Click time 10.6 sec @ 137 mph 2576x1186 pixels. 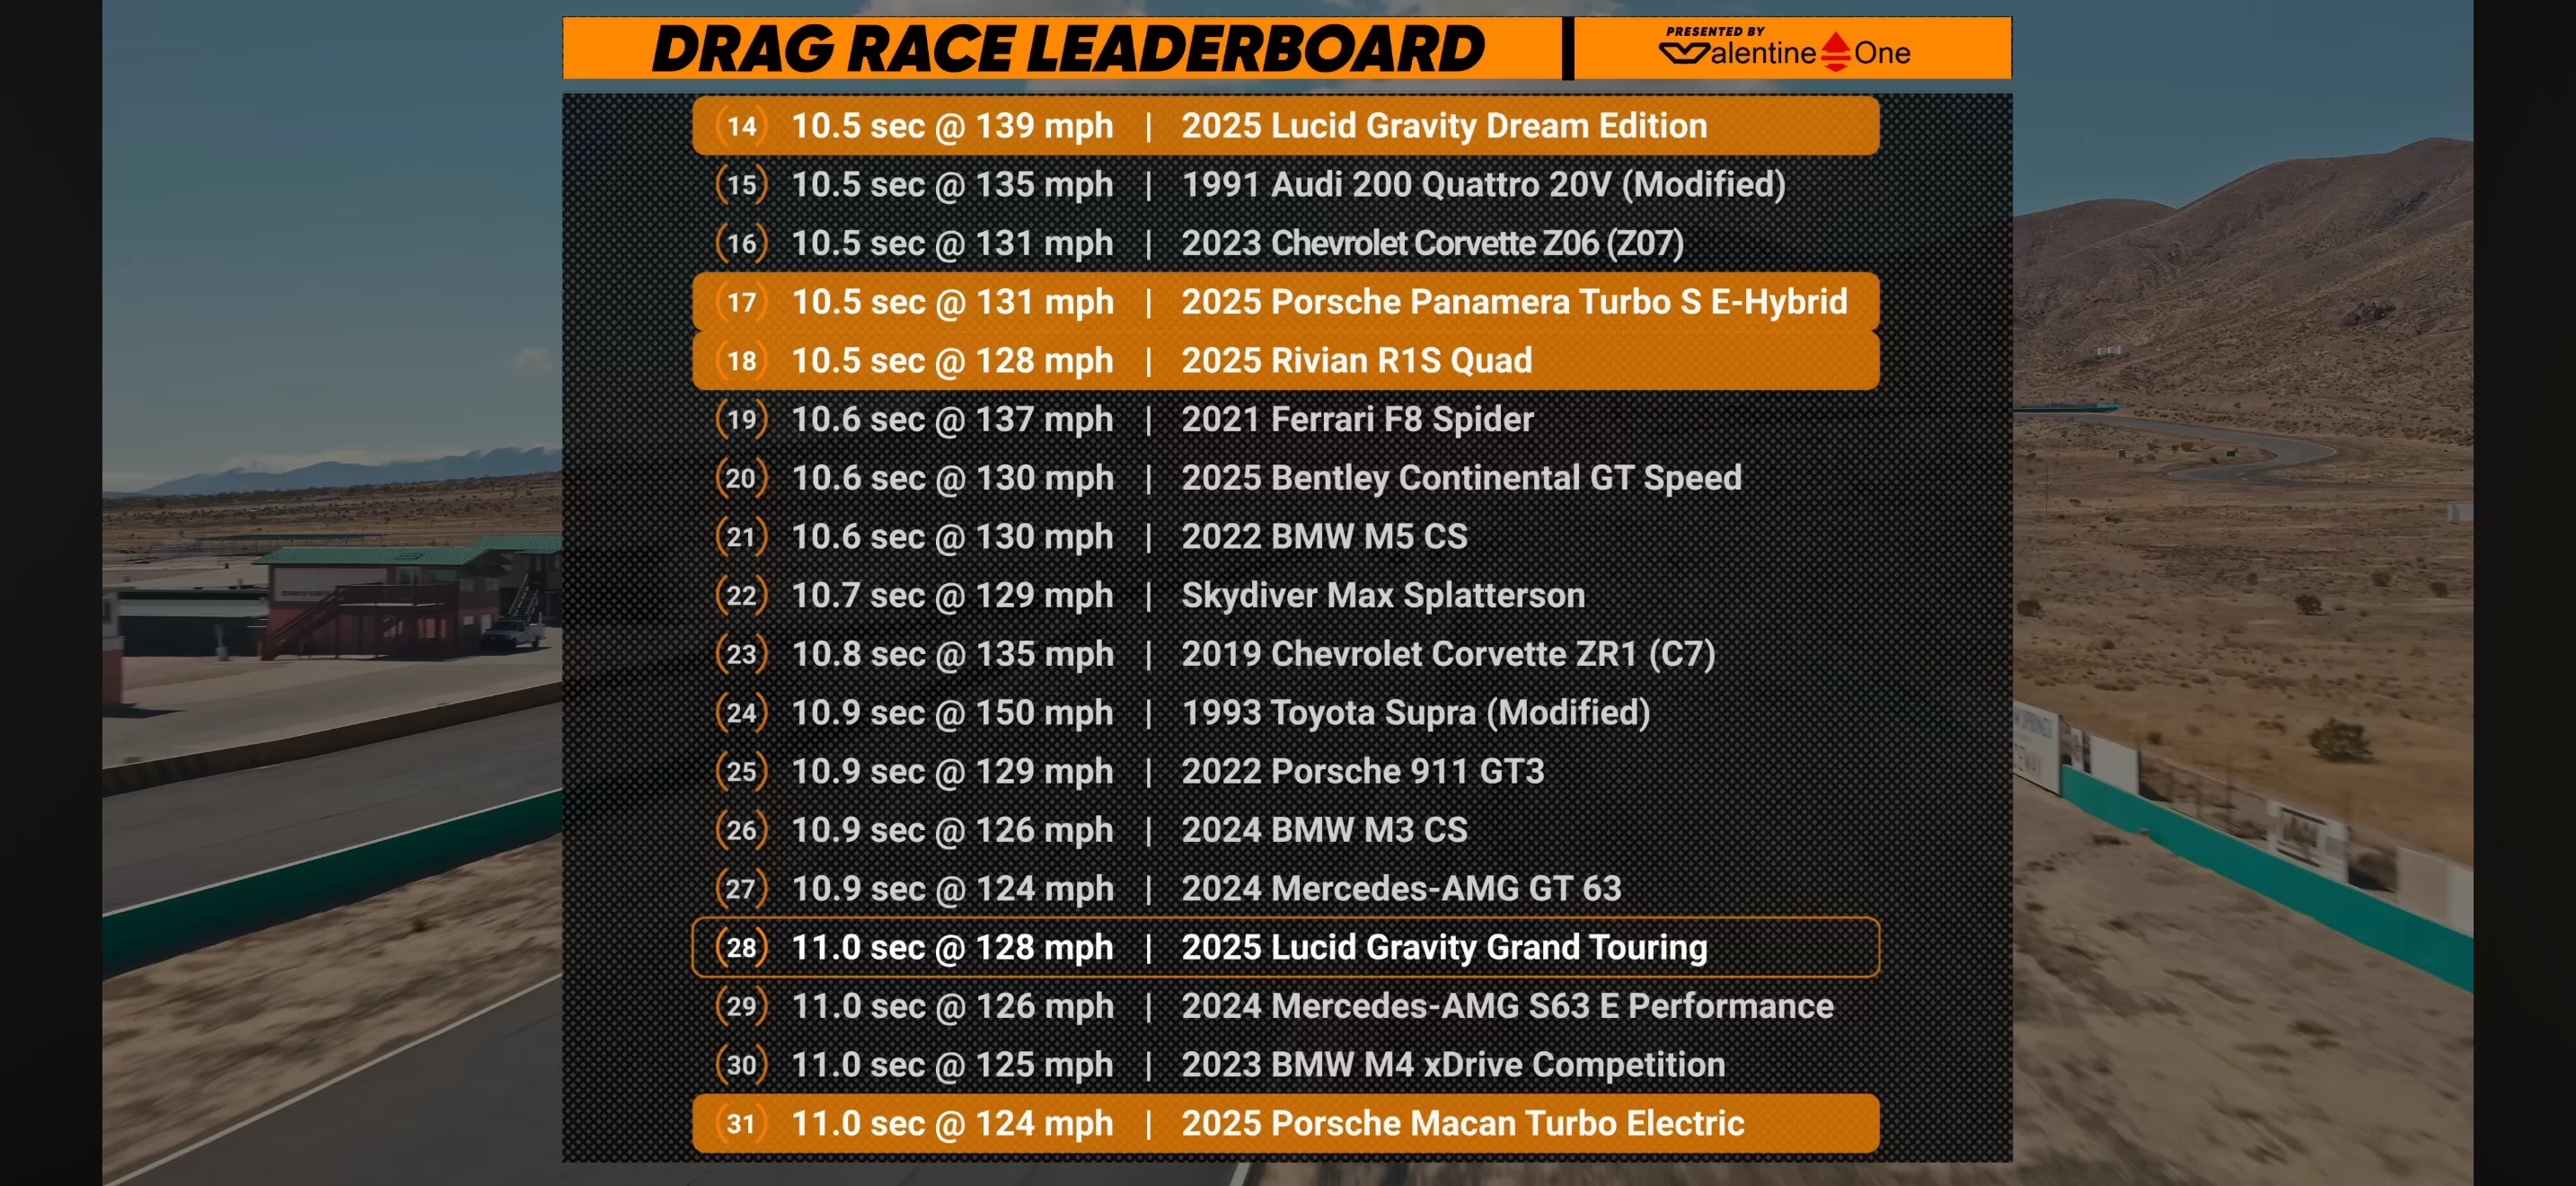[952, 419]
